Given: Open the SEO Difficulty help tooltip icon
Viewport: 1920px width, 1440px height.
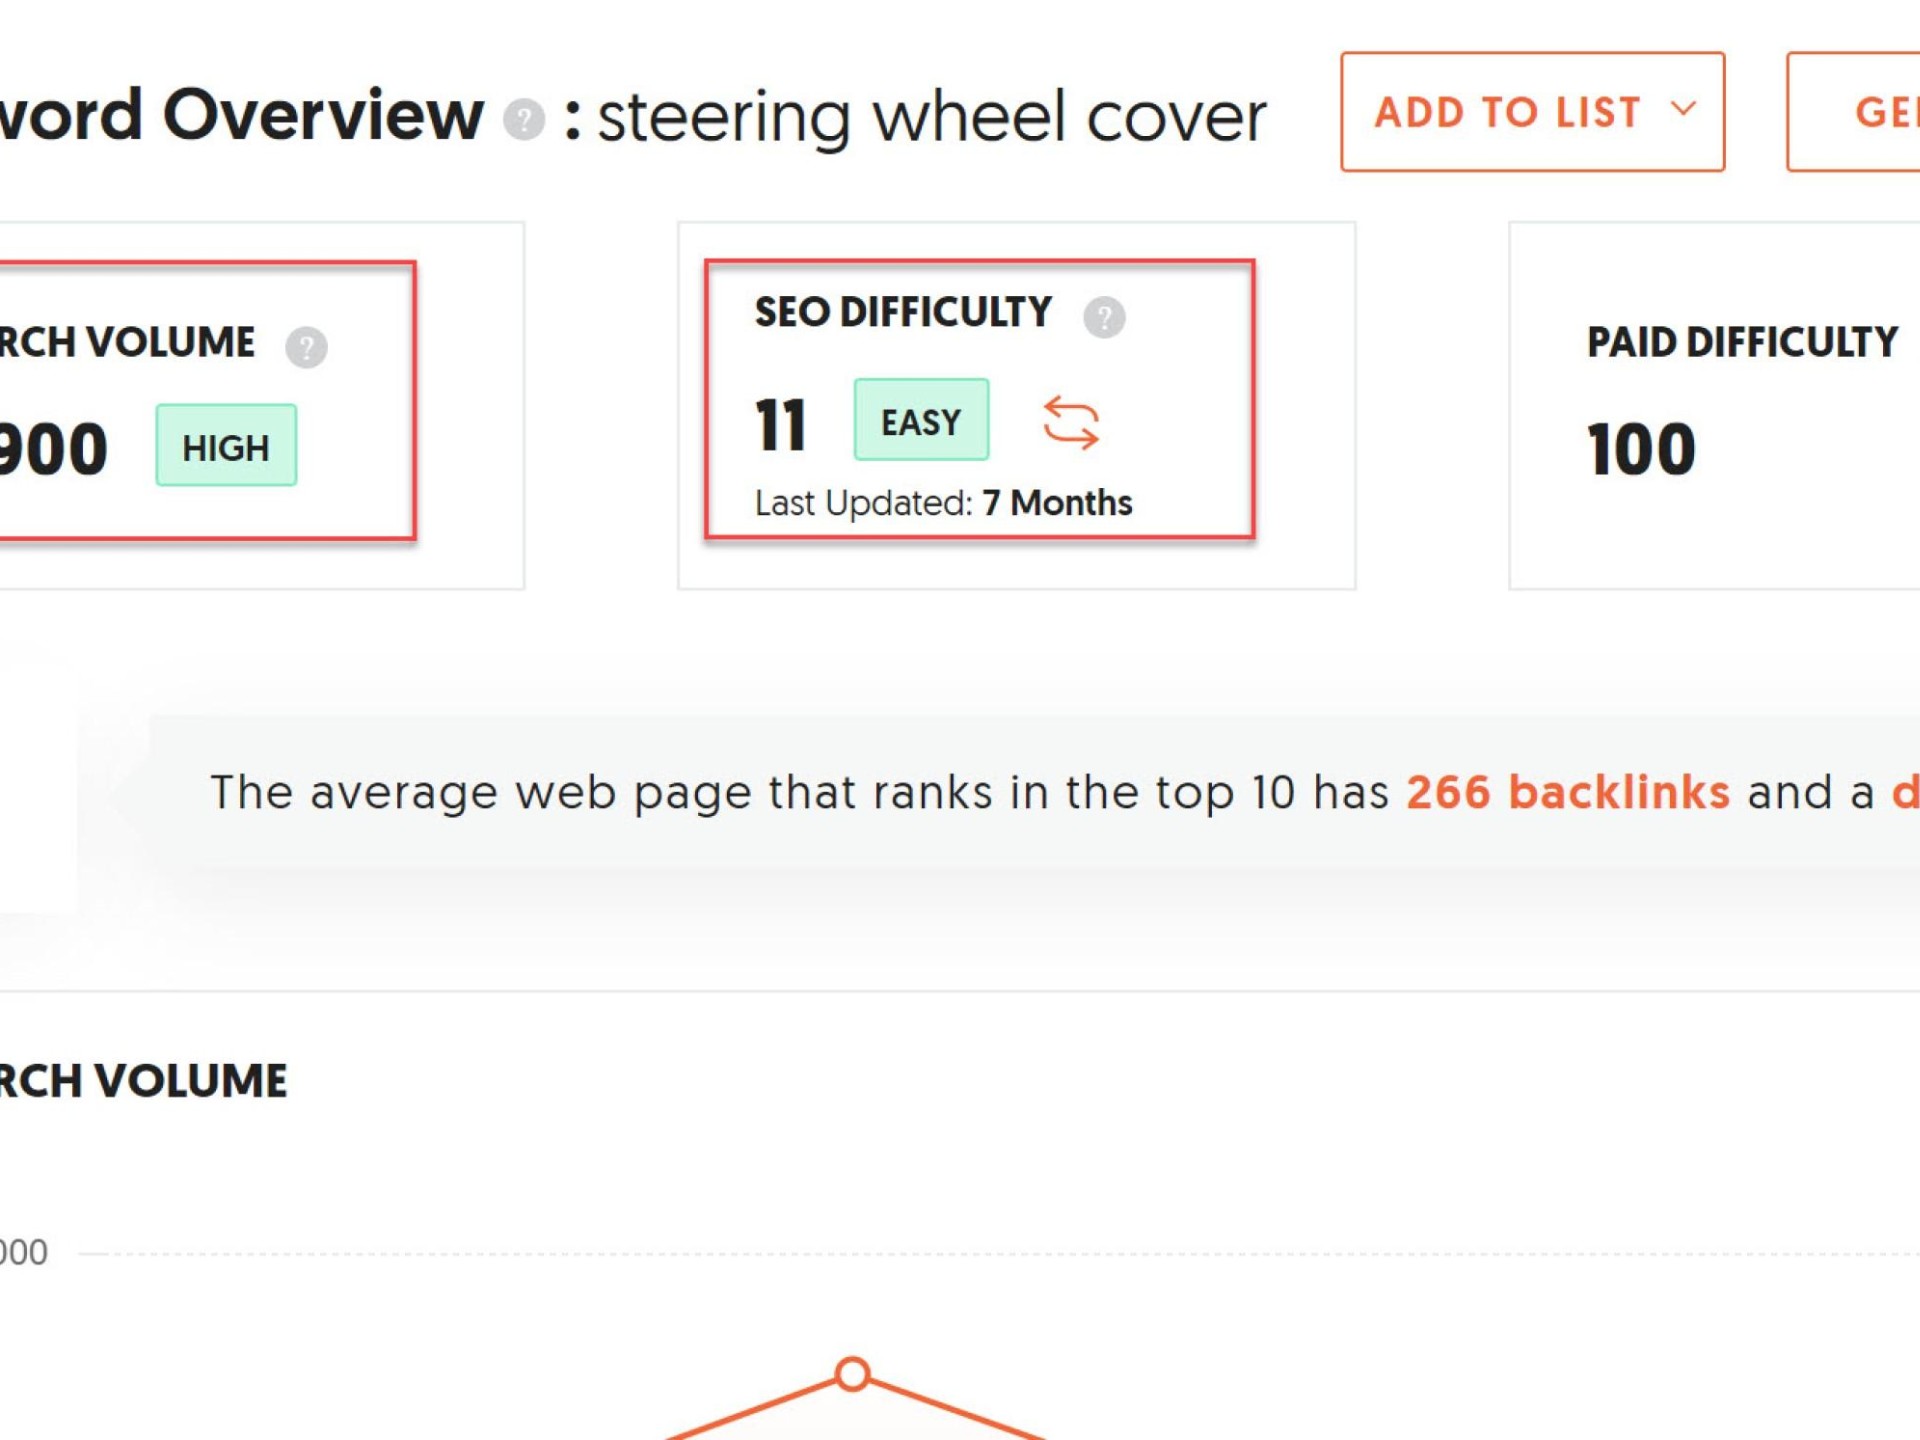Looking at the screenshot, I should (1104, 317).
